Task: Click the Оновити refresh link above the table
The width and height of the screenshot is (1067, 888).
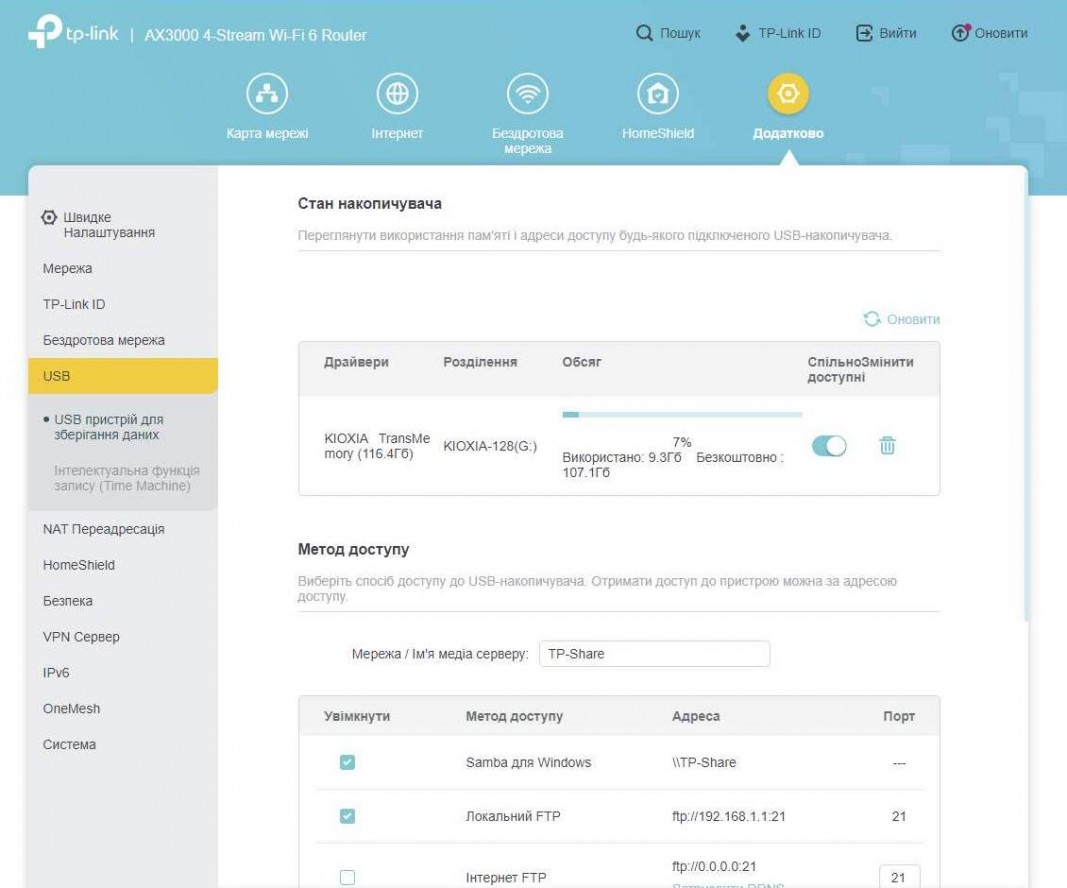Action: 902,319
